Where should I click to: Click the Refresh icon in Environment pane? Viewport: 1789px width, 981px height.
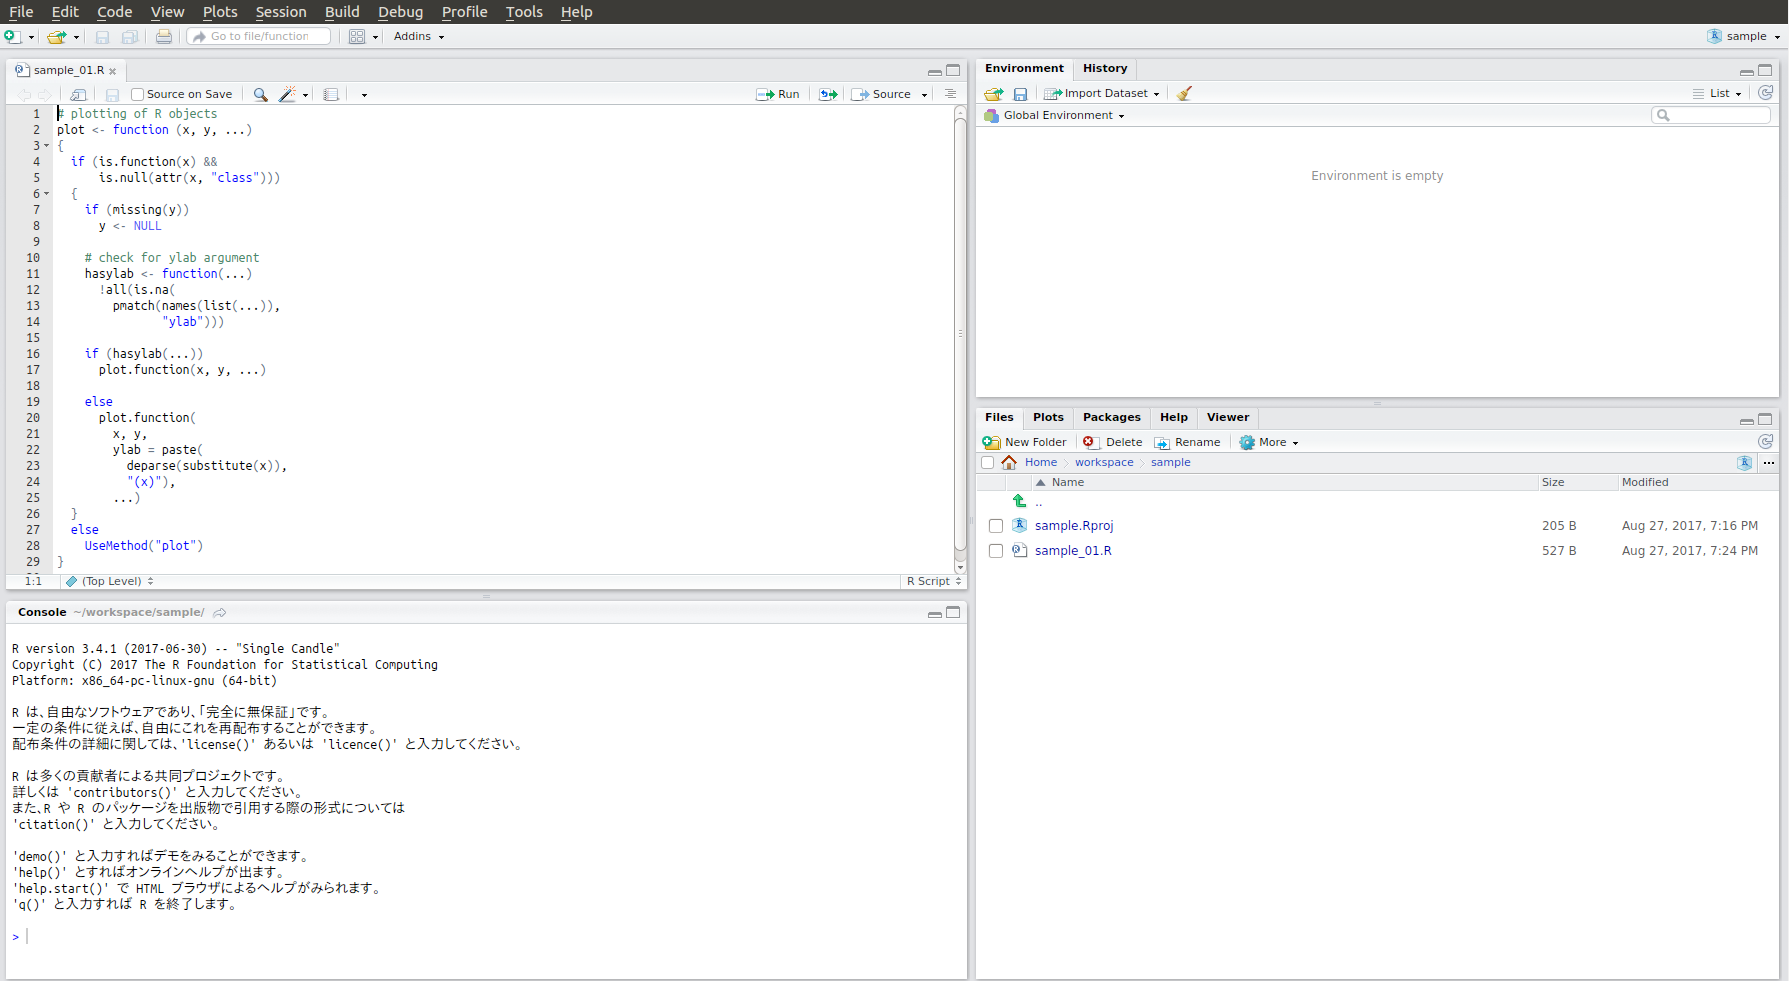(1766, 93)
